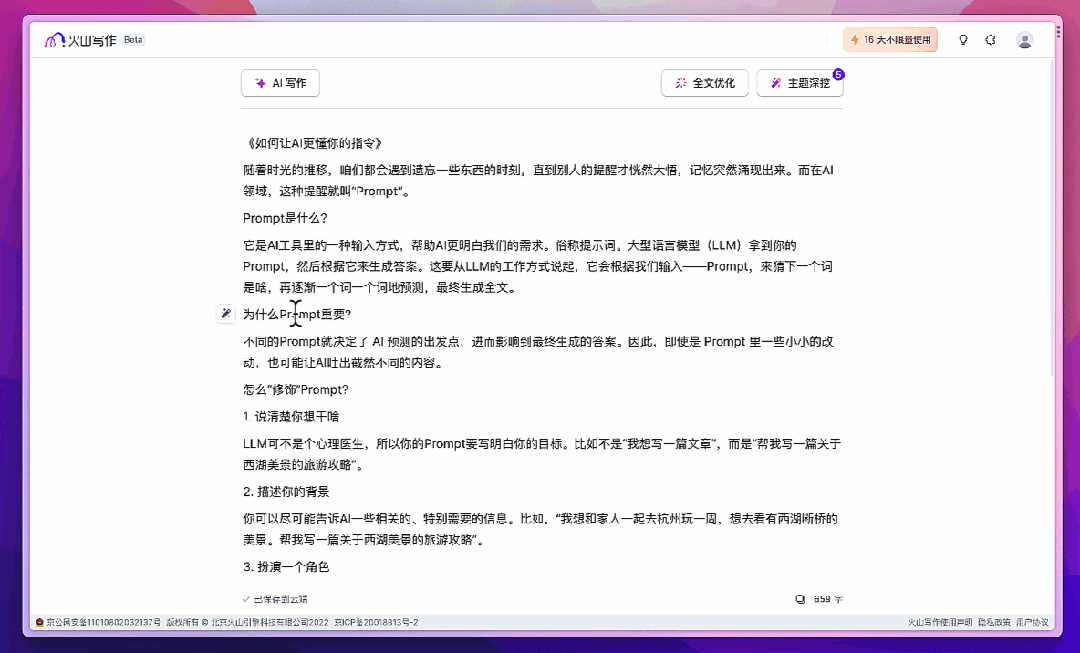Image resolution: width=1080 pixels, height=653 pixels.
Task: Click the lightning icon on the quota badge
Action: (856, 39)
